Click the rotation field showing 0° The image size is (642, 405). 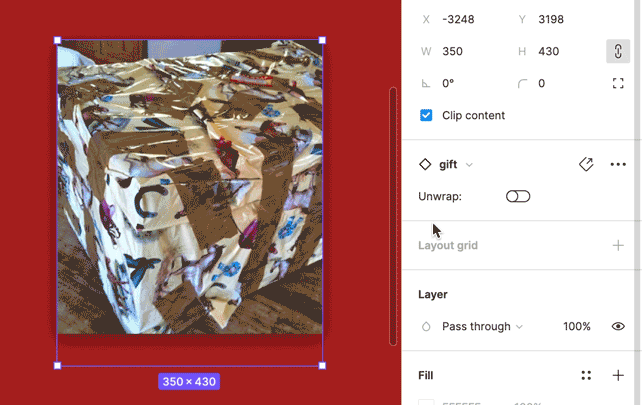click(463, 84)
